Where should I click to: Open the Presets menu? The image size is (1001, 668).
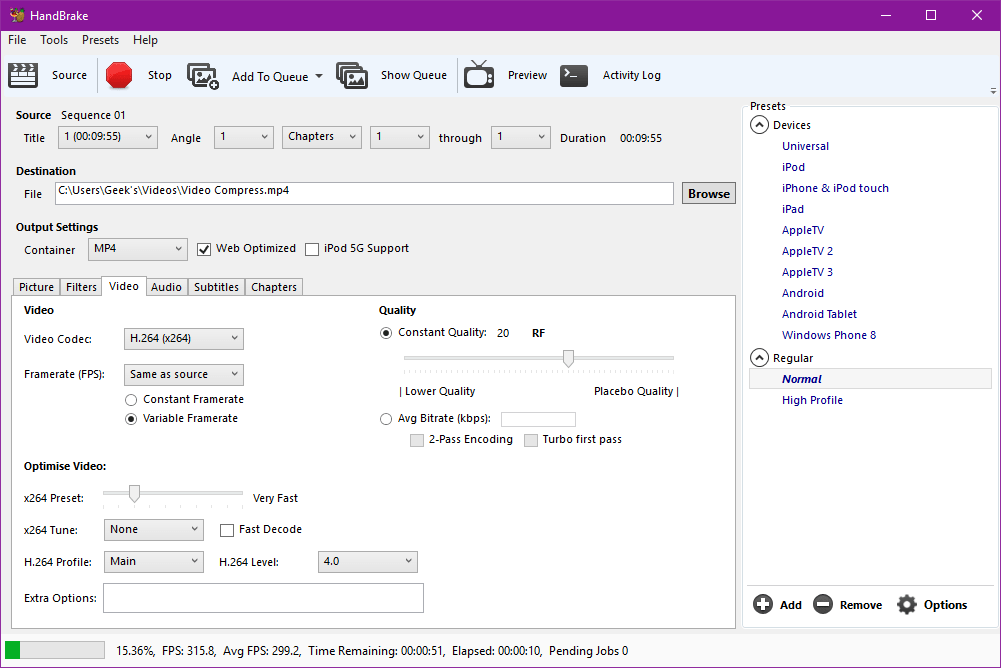(x=100, y=40)
